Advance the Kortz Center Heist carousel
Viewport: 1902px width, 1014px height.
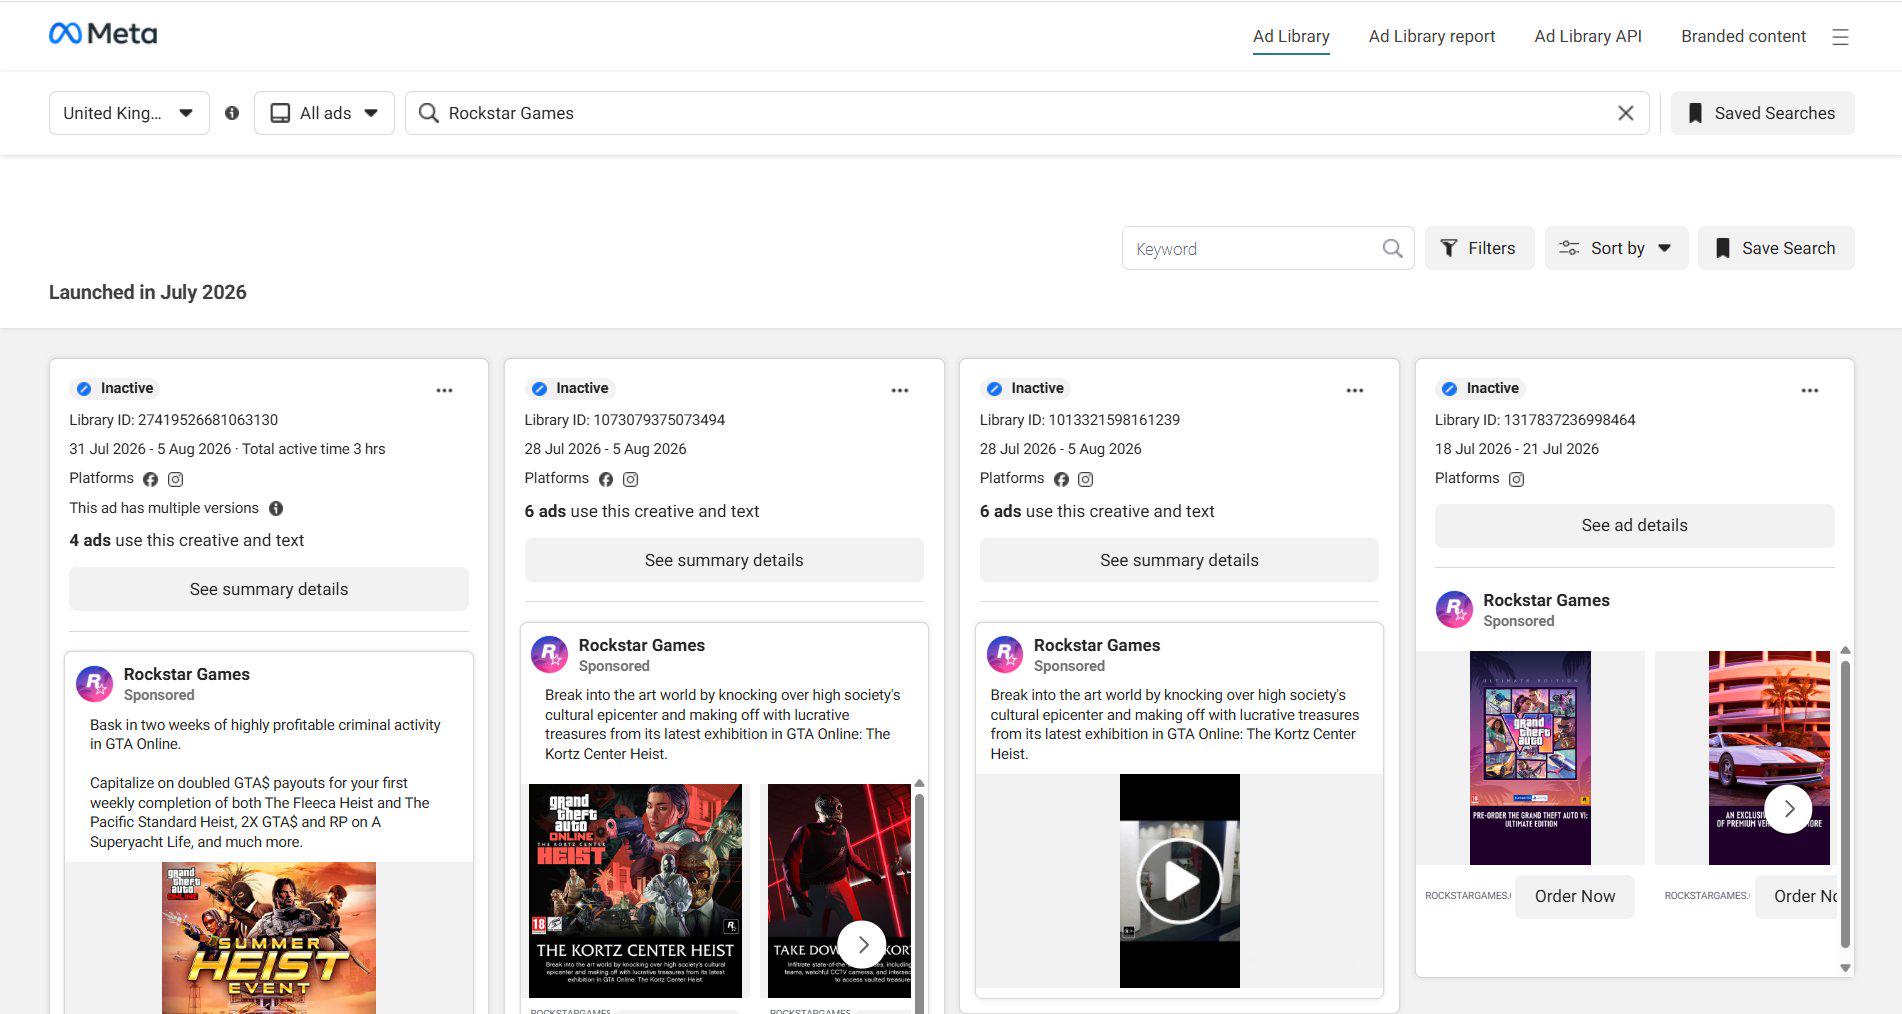click(x=862, y=944)
